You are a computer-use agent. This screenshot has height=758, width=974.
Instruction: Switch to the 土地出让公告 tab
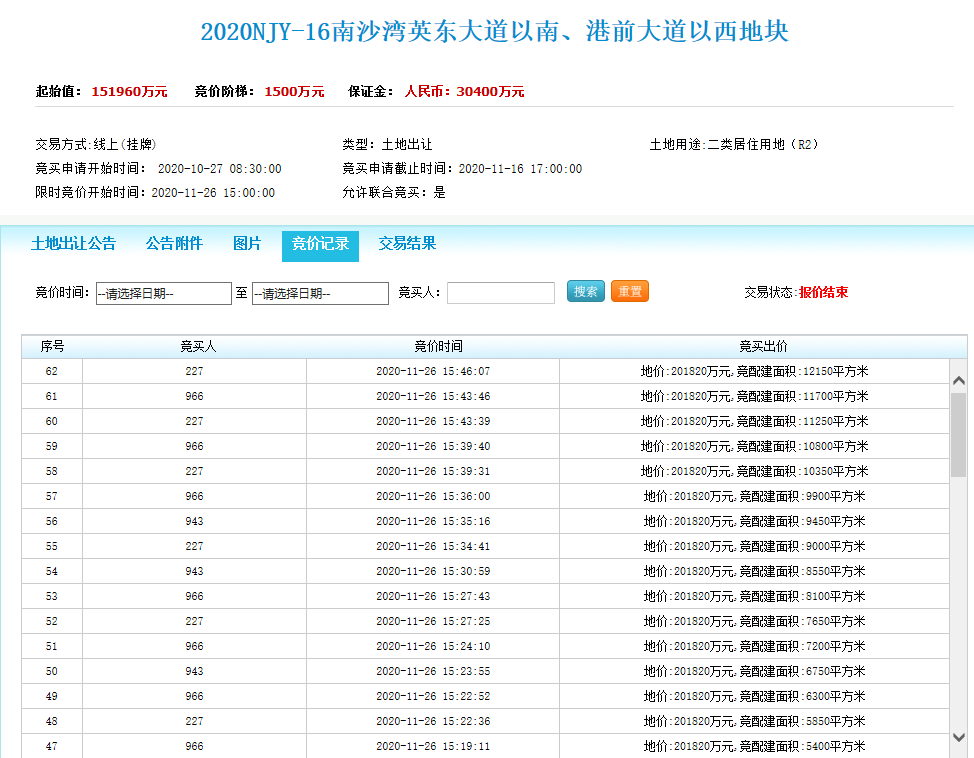73,244
